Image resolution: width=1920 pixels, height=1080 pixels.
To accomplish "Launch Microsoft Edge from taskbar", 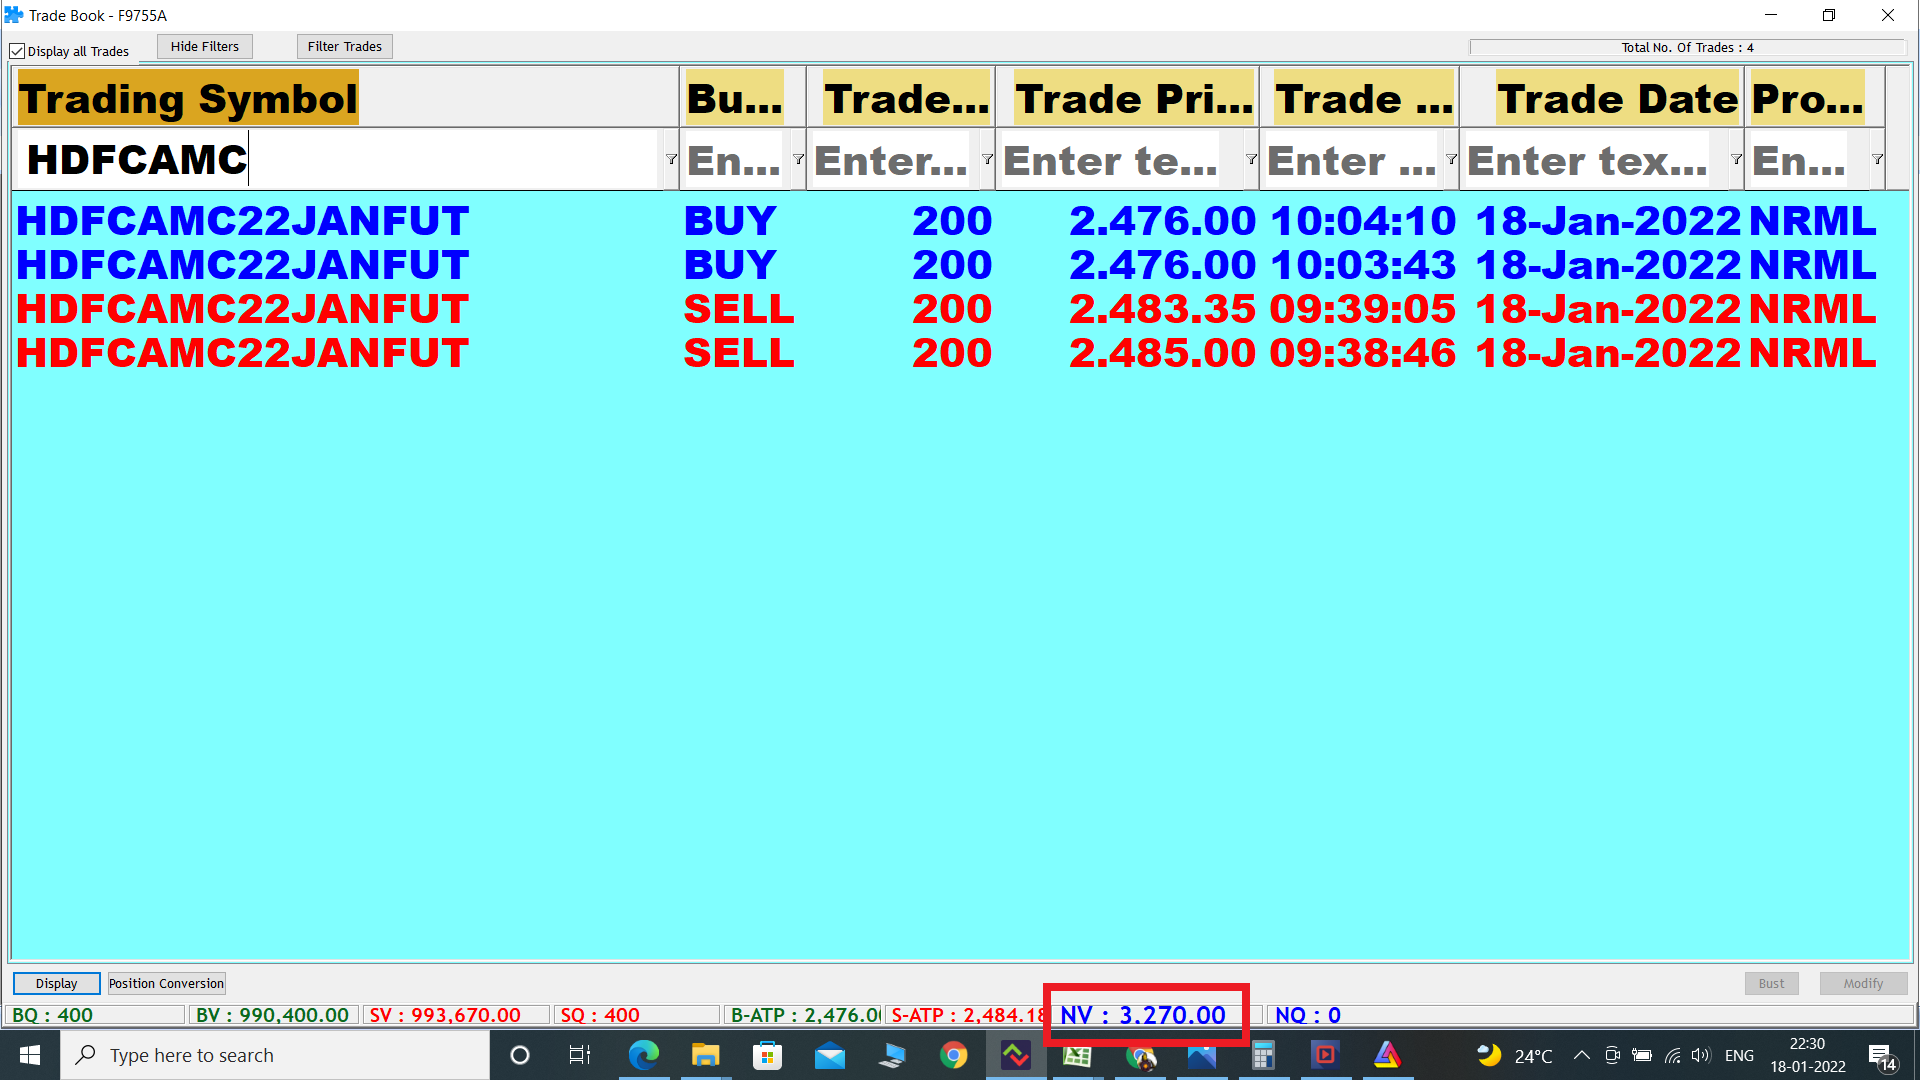I will pos(643,1055).
